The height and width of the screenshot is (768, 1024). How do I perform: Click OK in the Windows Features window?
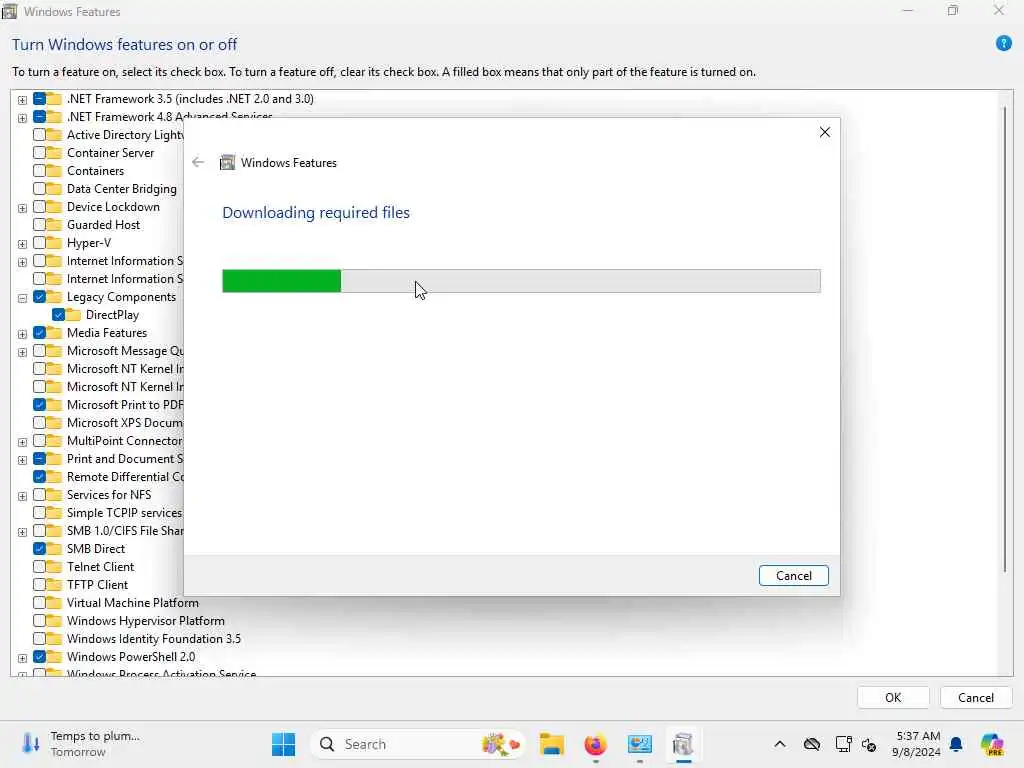[x=893, y=697]
